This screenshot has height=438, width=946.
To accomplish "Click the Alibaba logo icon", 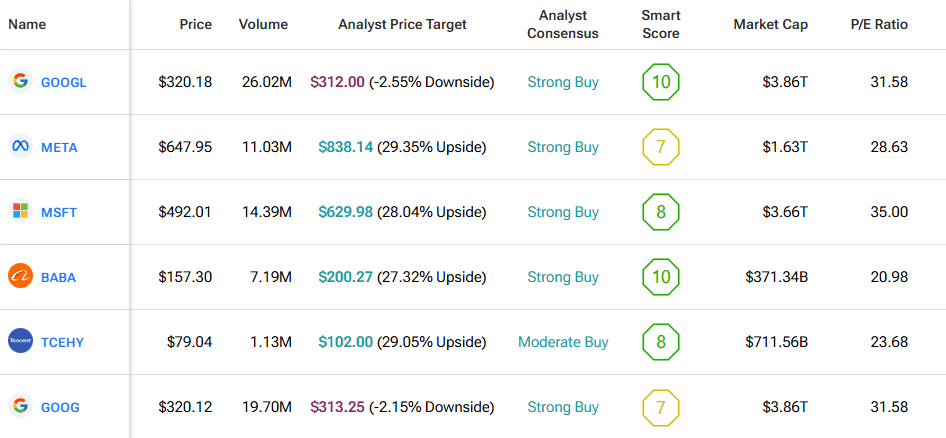I will coord(20,277).
